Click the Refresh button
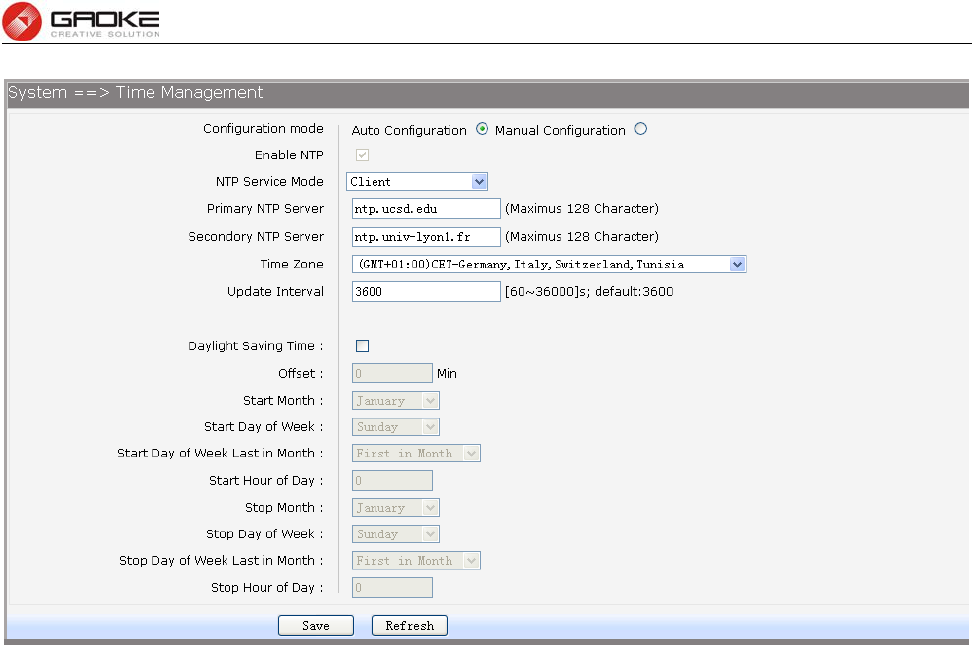This screenshot has width=972, height=645. 410,626
